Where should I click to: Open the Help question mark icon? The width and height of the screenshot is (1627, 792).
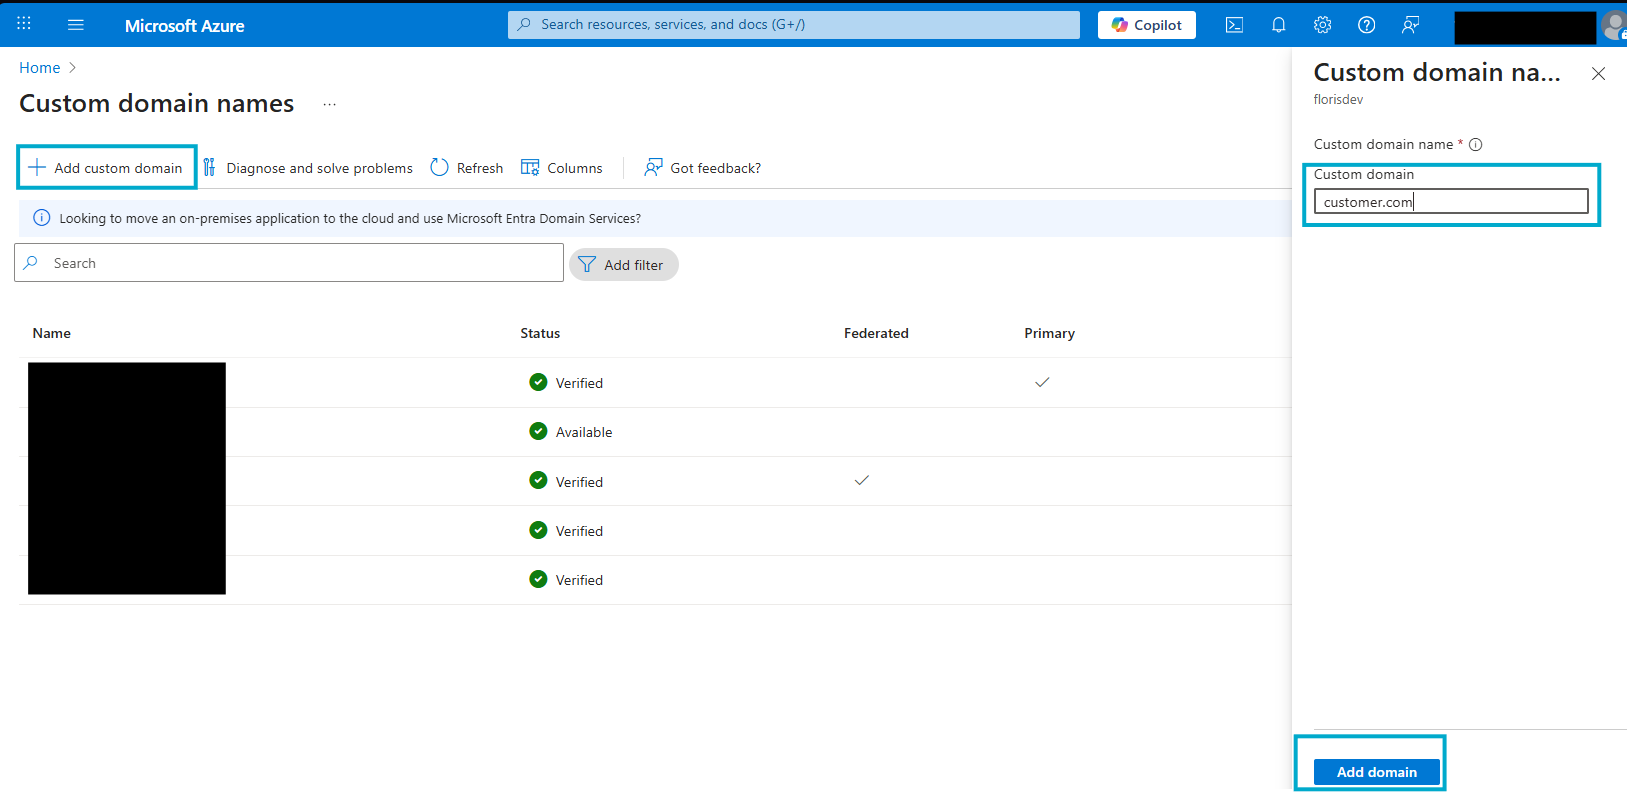tap(1366, 25)
